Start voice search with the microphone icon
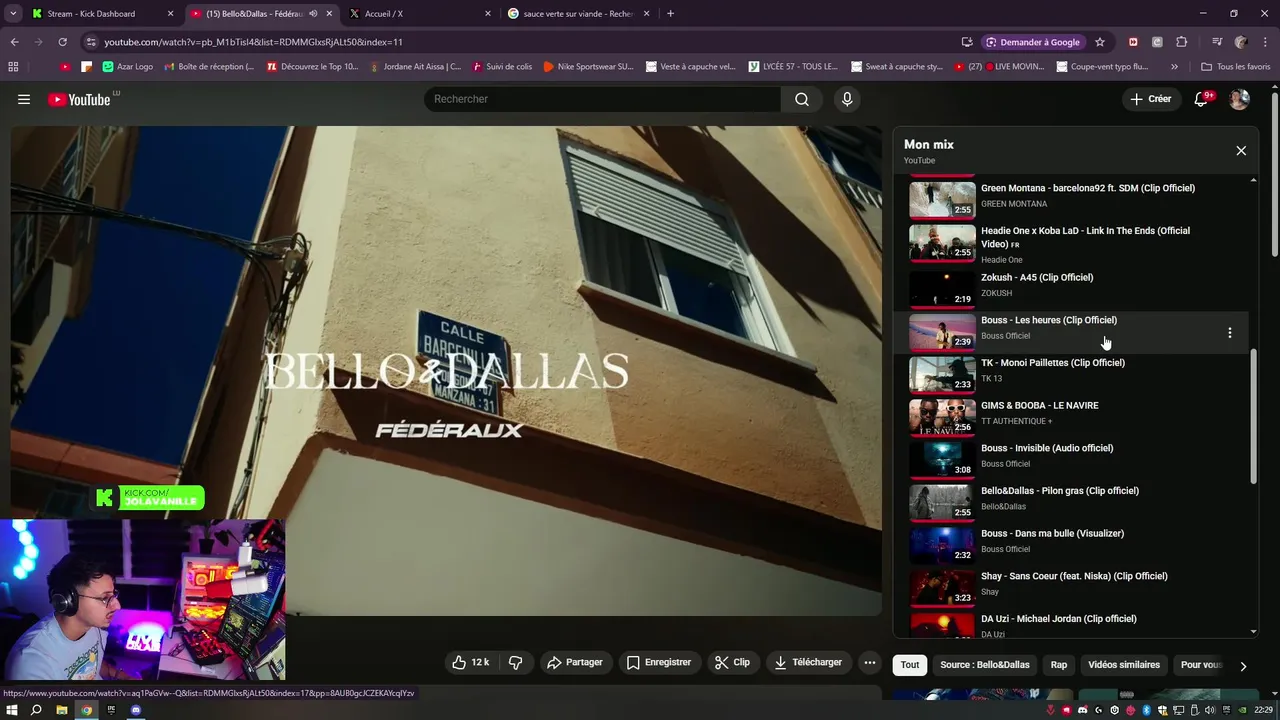This screenshot has height=720, width=1280. coord(847,99)
